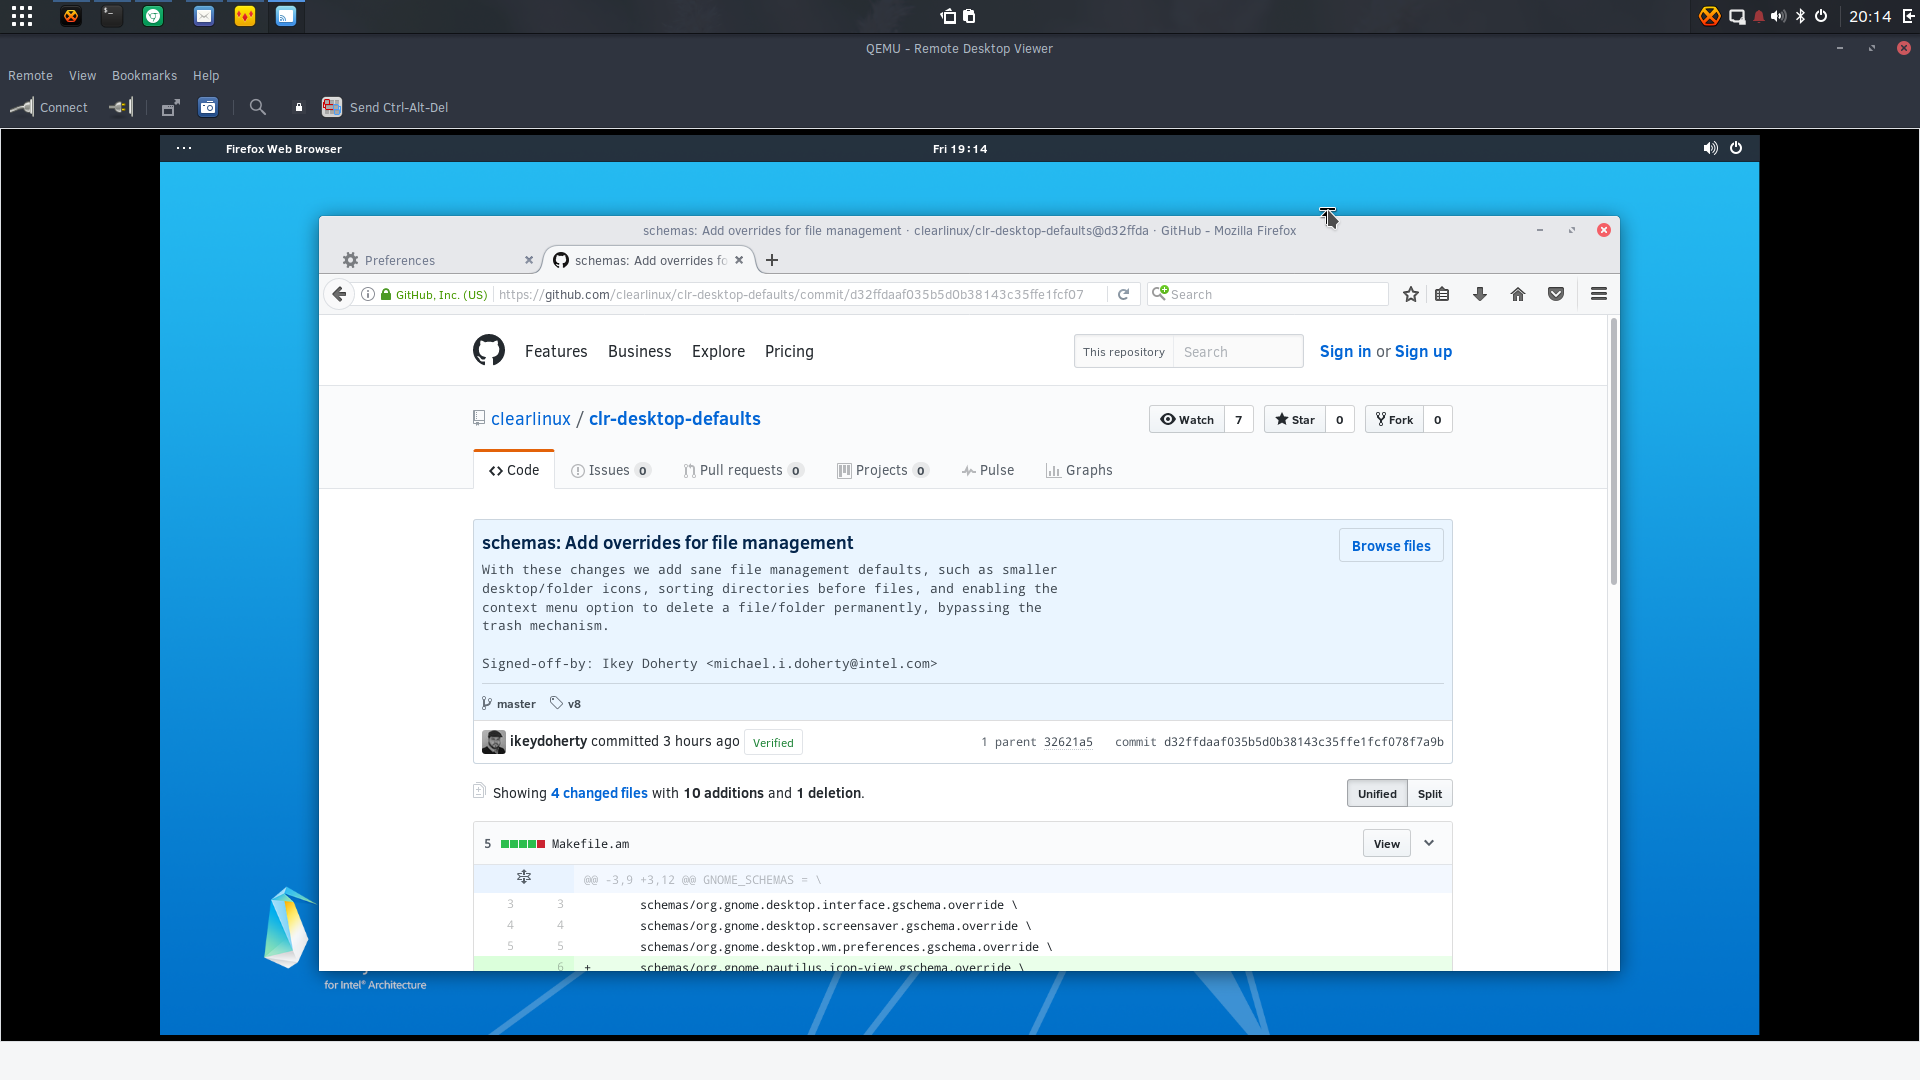Viewport: 1920px width, 1080px height.
Task: Open Pulse tab
Action: tap(988, 470)
